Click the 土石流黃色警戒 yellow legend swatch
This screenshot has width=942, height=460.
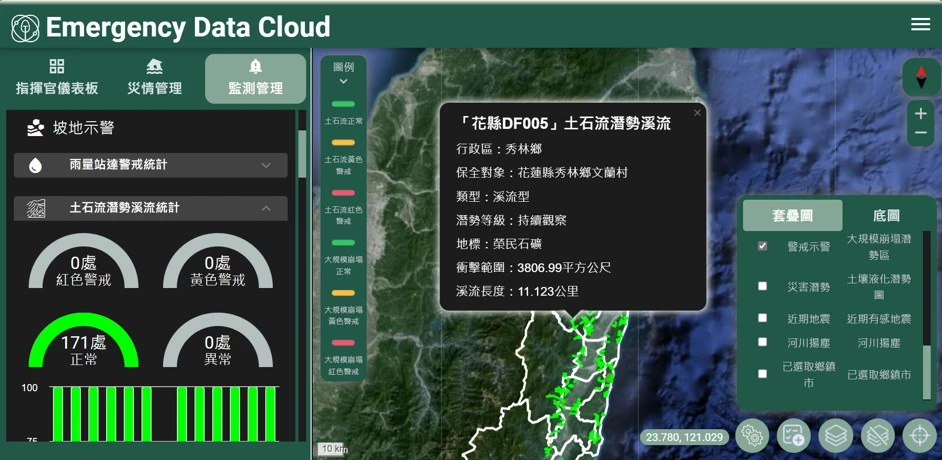pos(343,143)
